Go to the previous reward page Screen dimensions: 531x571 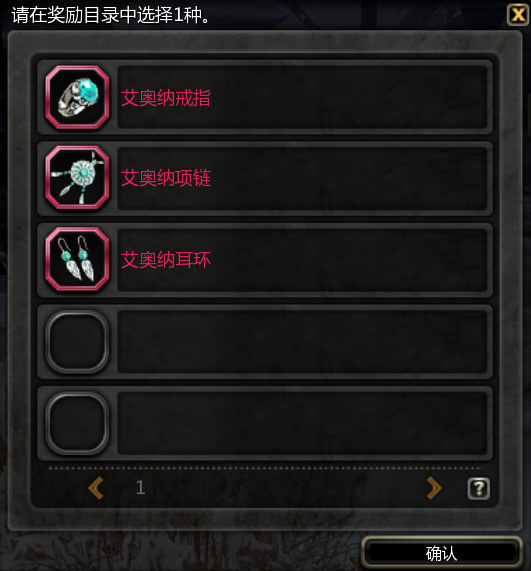point(96,488)
